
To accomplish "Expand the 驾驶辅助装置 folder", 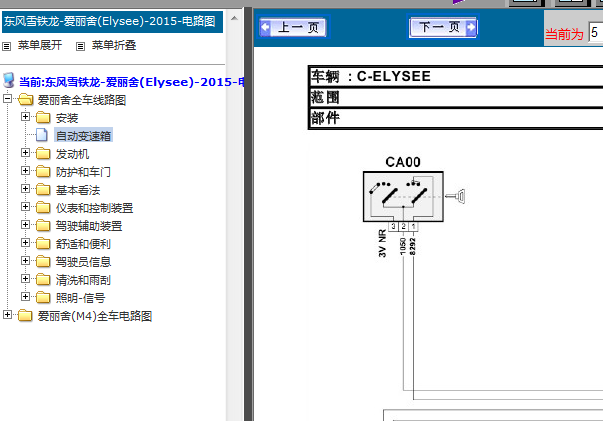I will 25,225.
